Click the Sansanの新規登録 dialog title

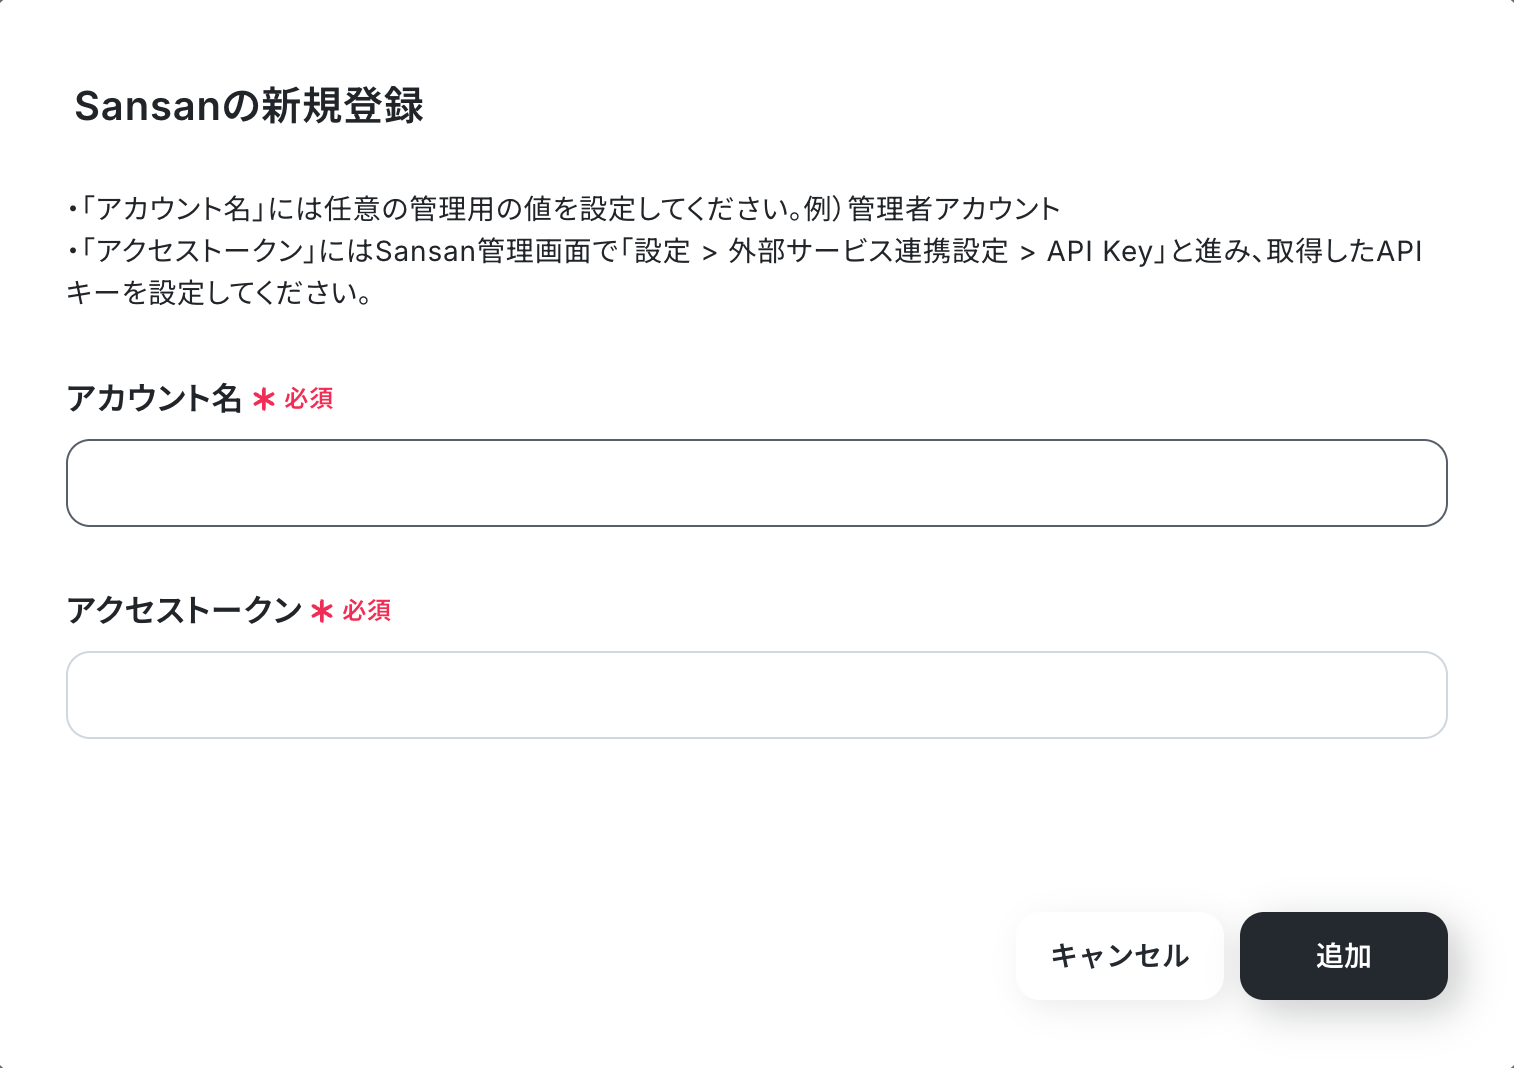click(249, 106)
